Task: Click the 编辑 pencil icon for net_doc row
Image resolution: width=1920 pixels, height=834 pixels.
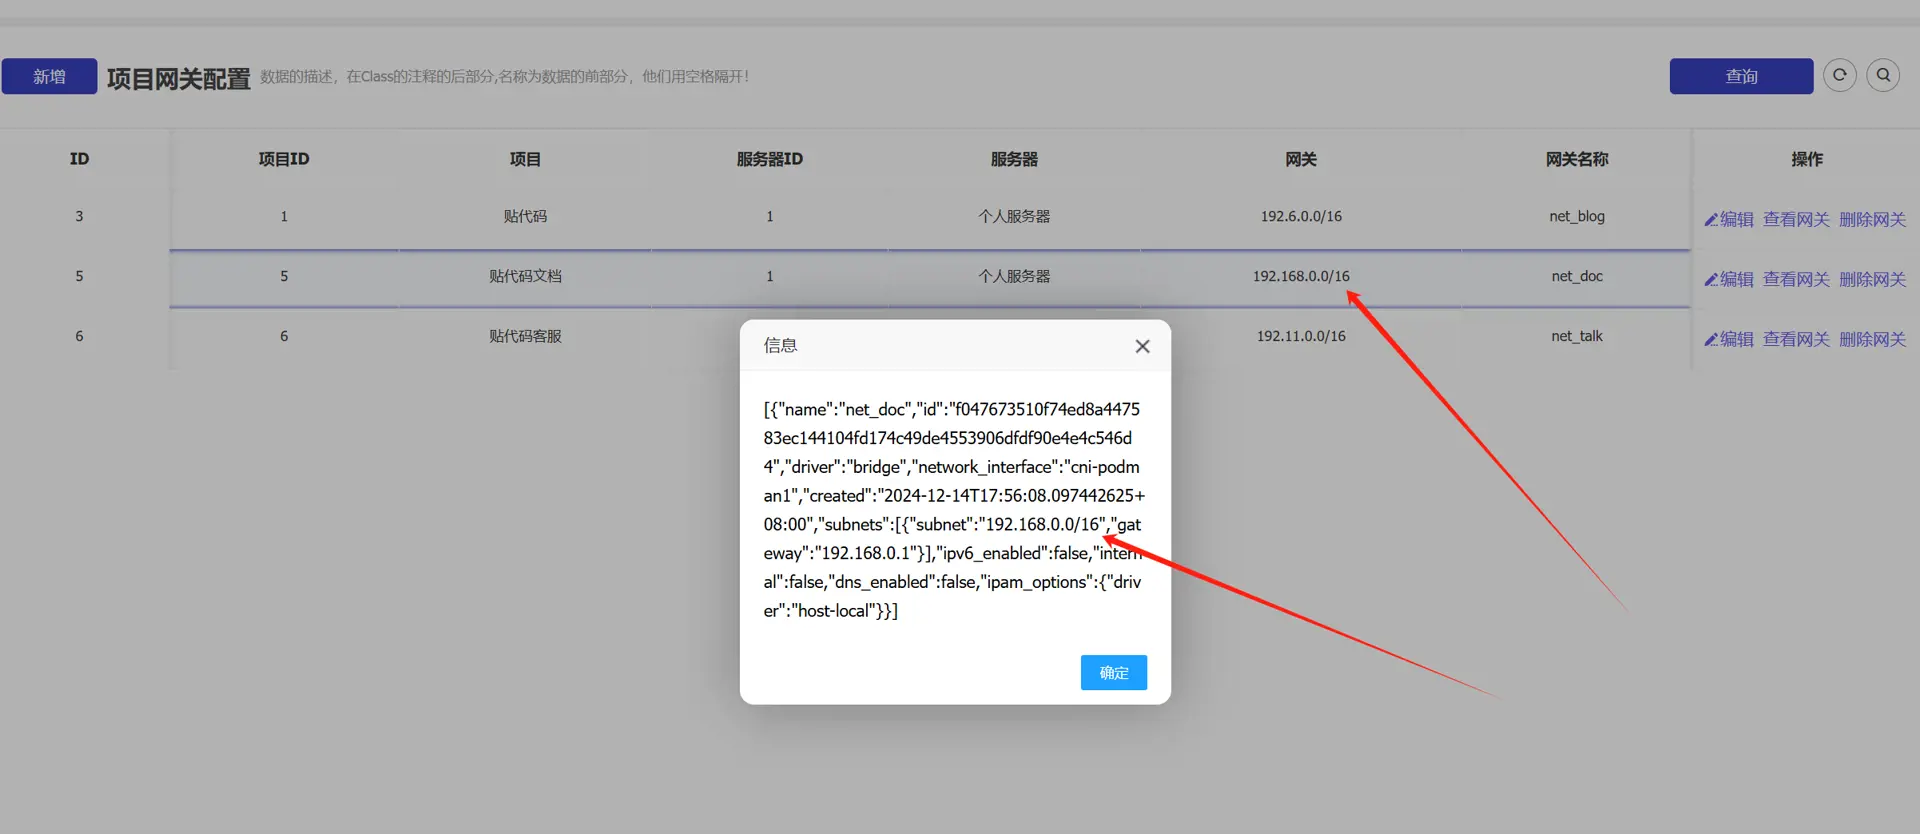Action: [1711, 280]
